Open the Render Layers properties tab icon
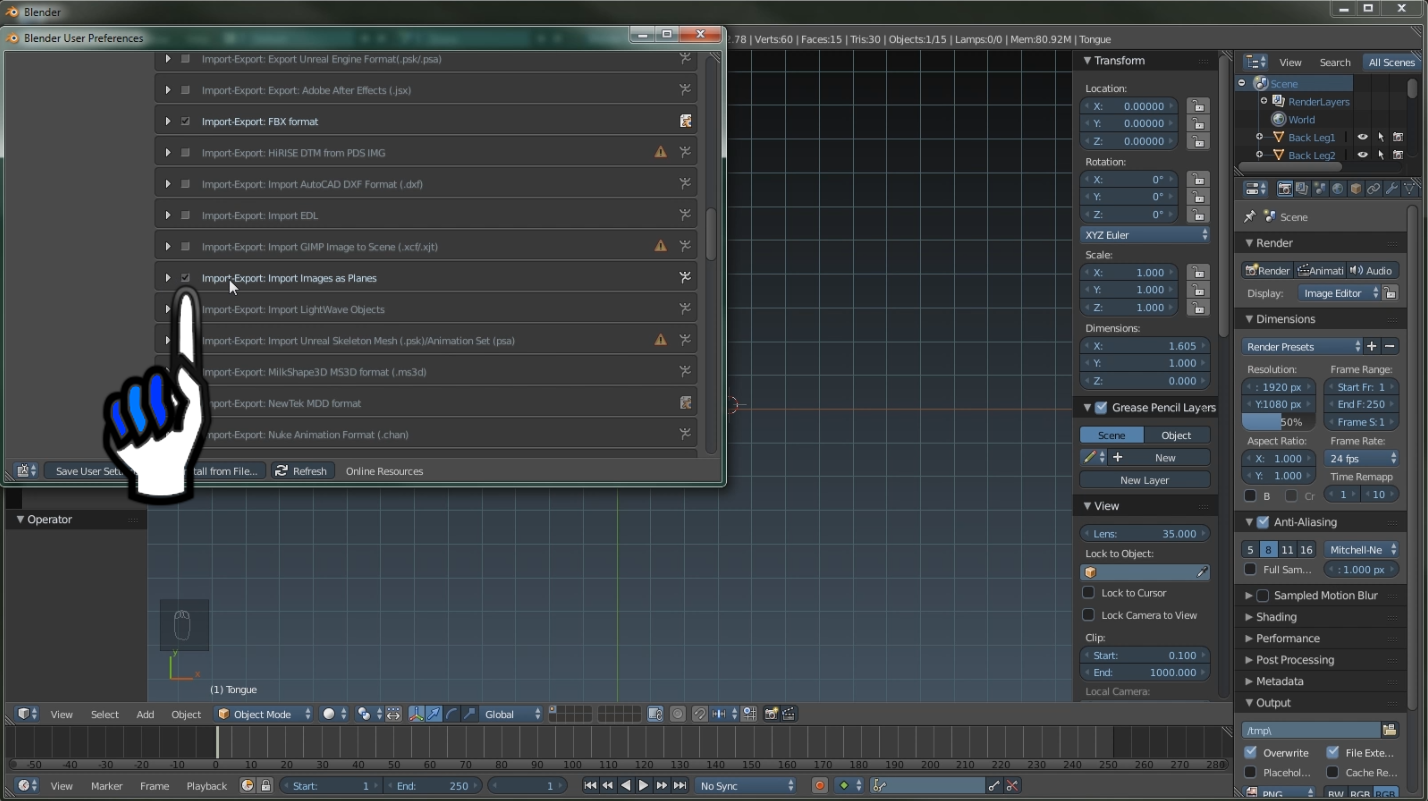Image resolution: width=1428 pixels, height=801 pixels. point(1302,188)
